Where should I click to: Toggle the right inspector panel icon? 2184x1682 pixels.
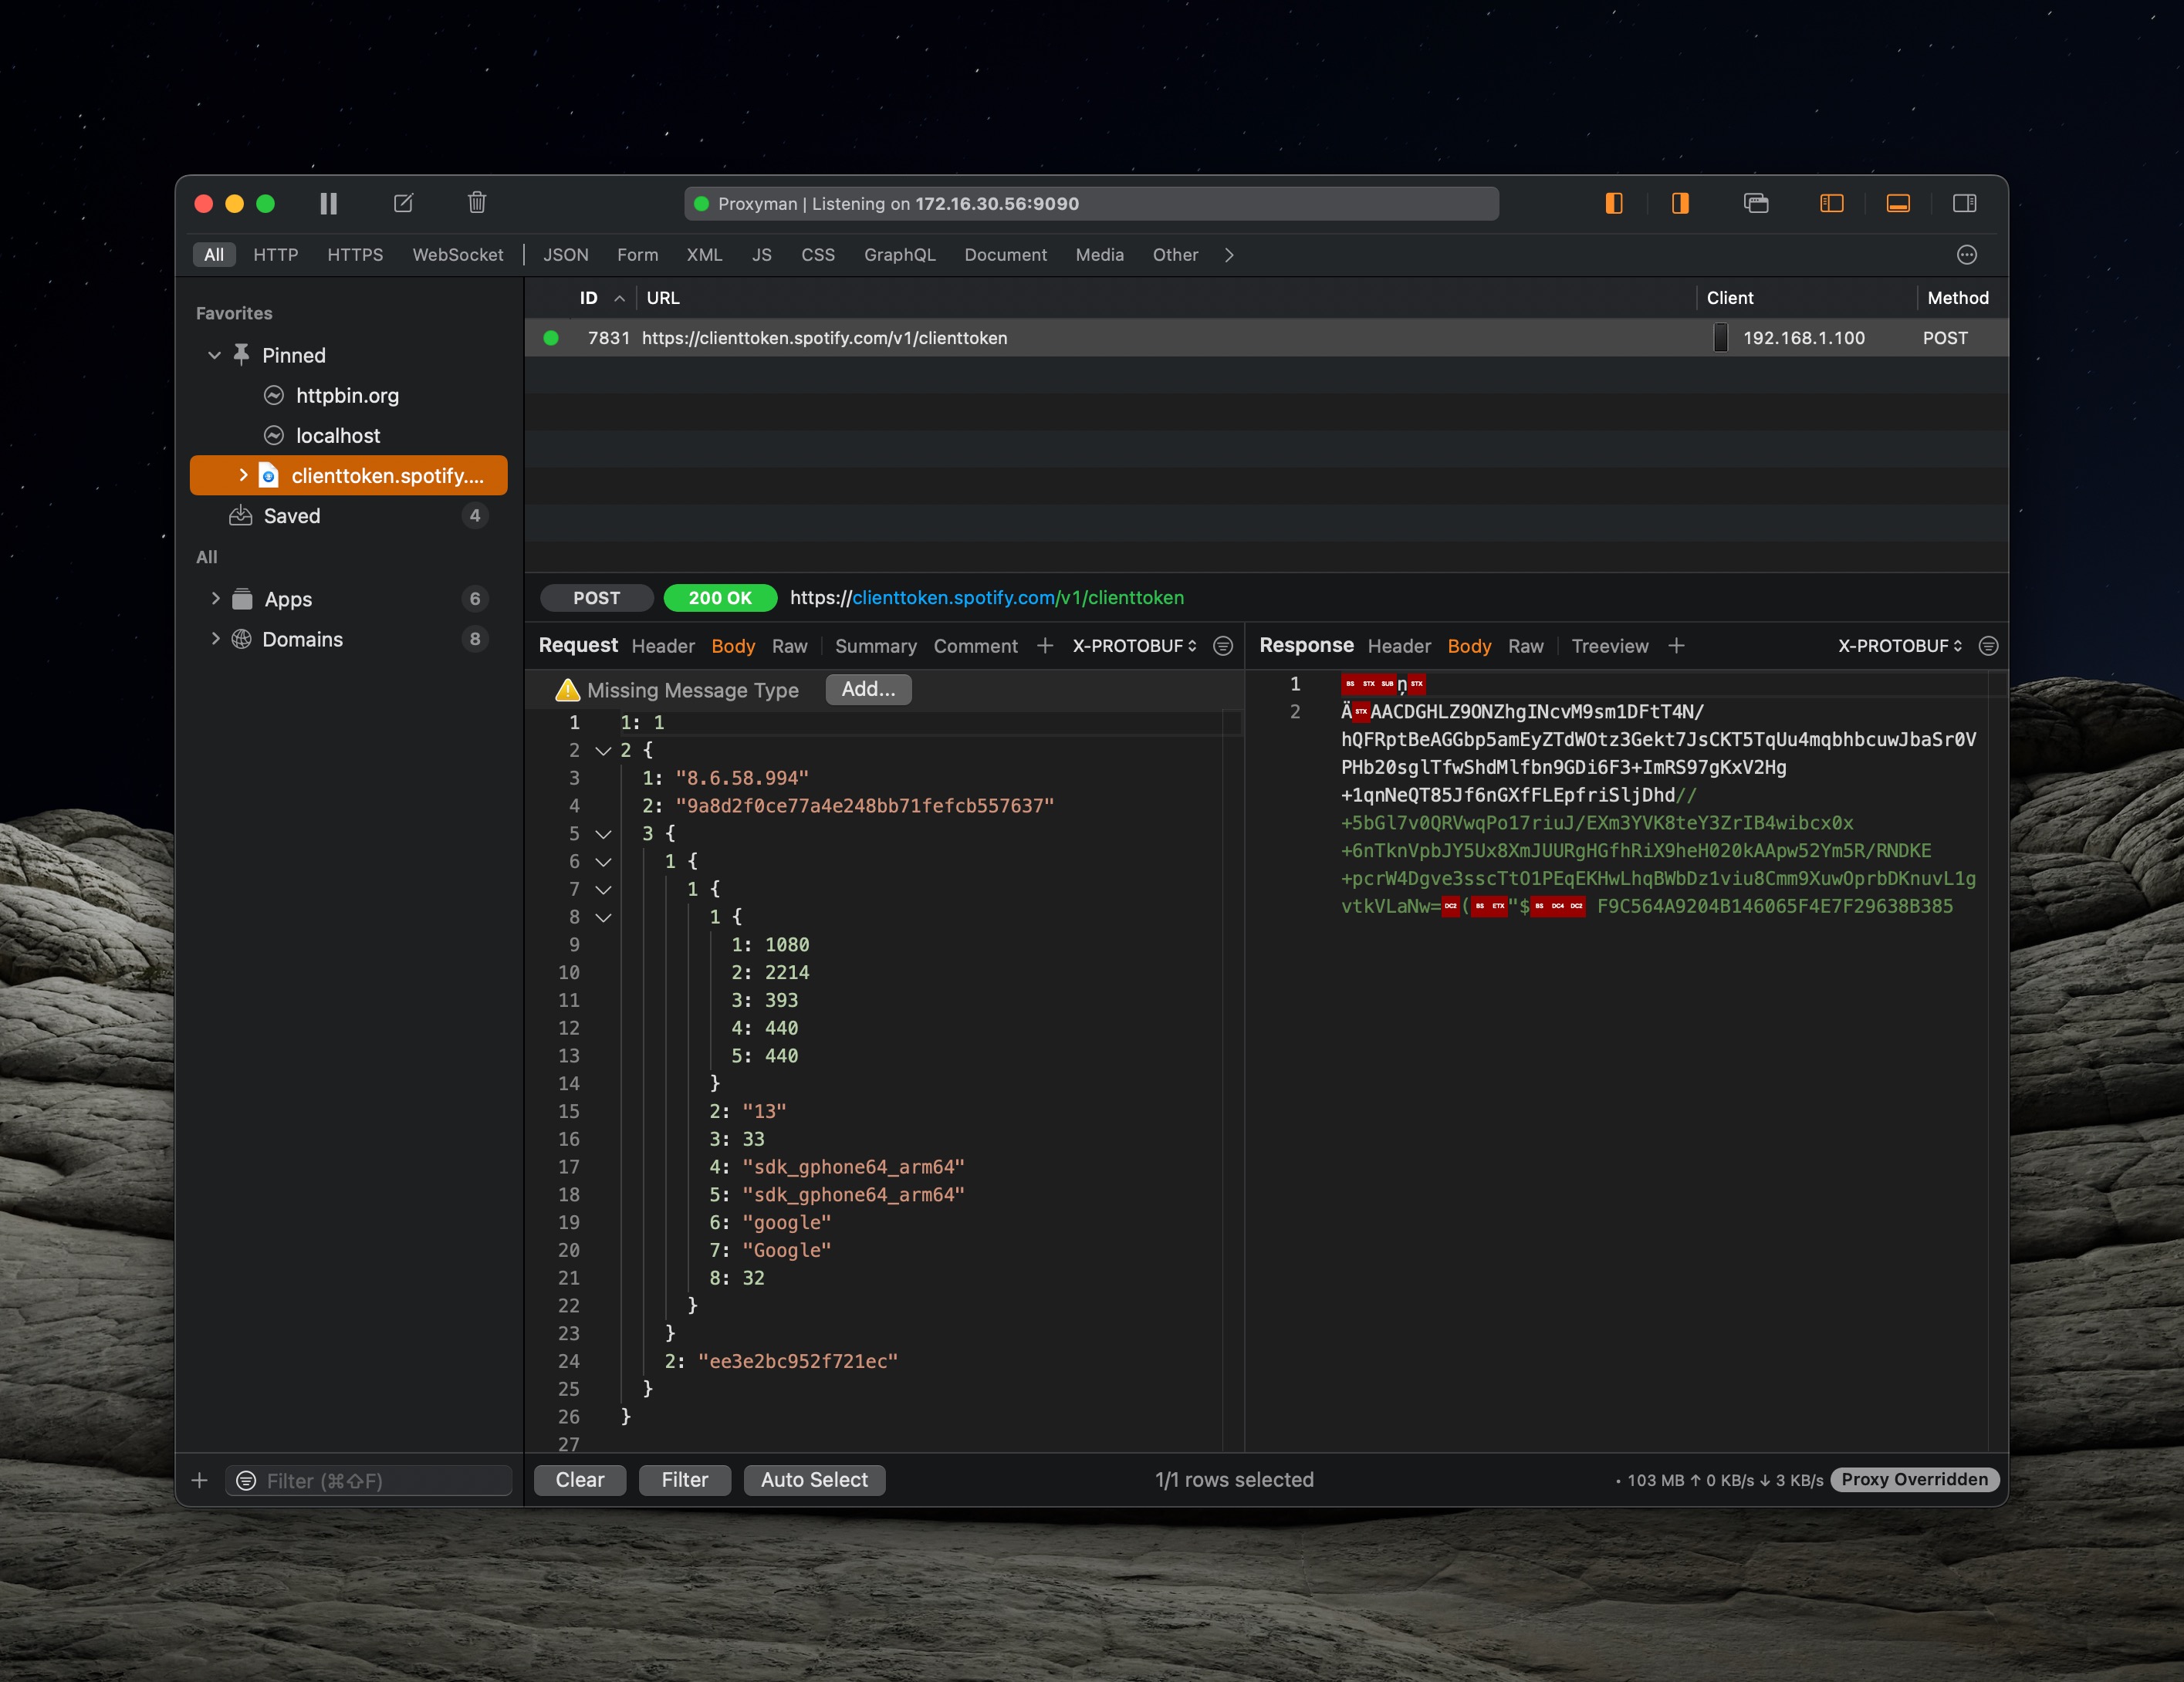pos(1963,203)
